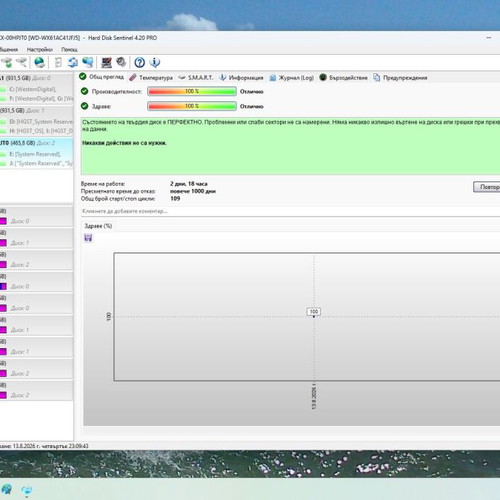Click the first taskbar icon with green globe
Screen dimensions: 500x500
7,490
